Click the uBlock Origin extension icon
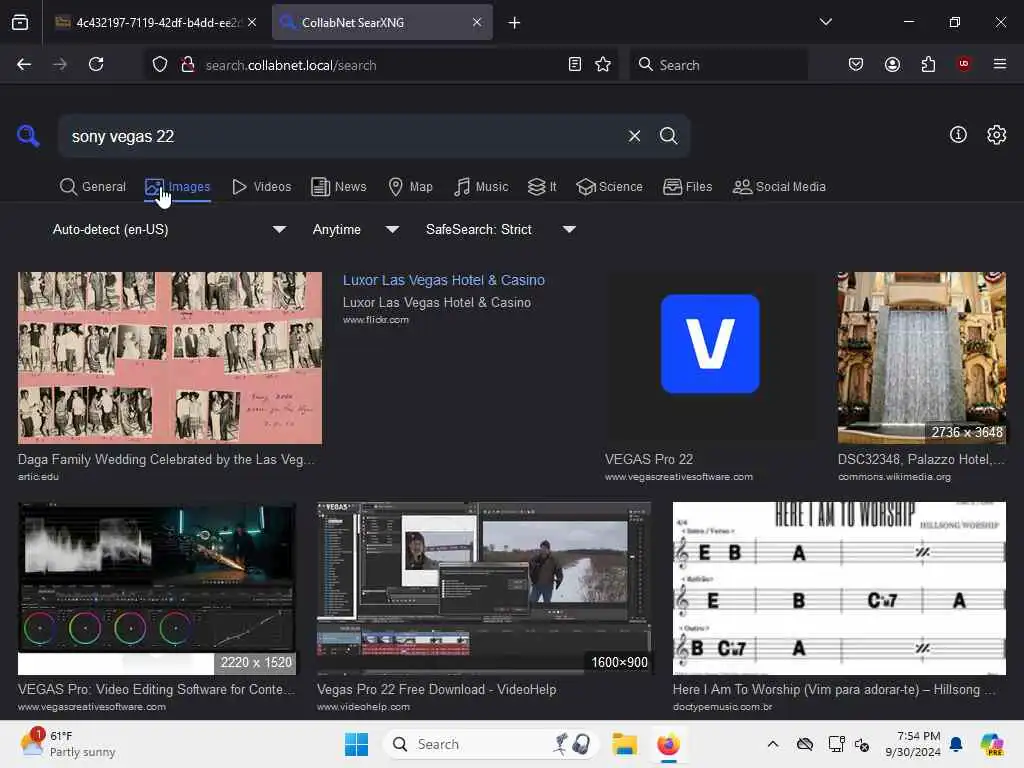 (x=964, y=64)
